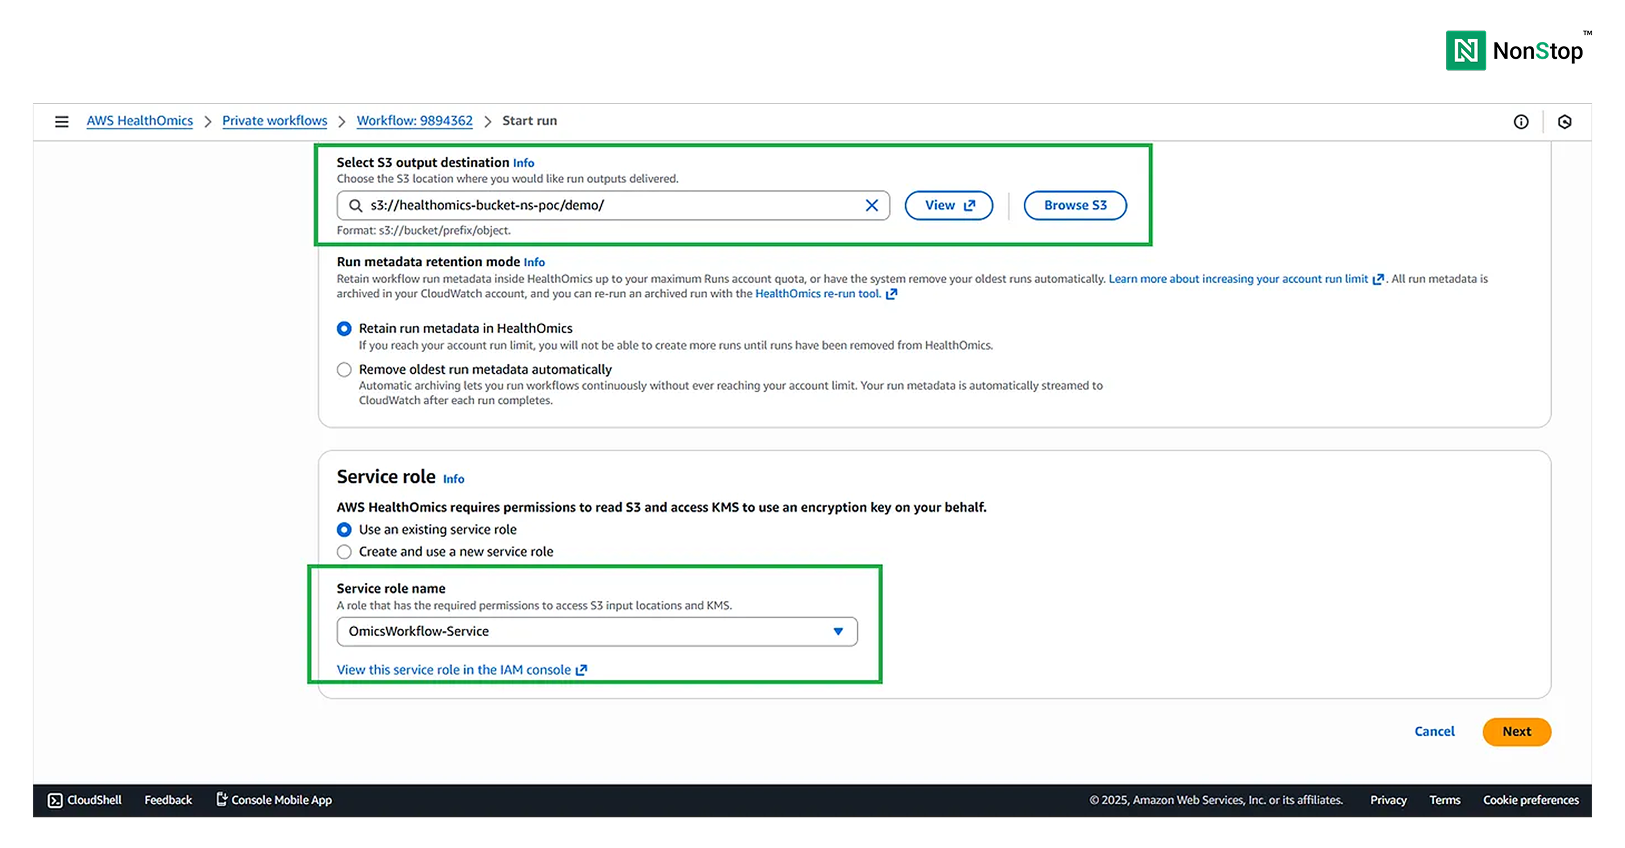The image size is (1625, 848).
Task: Open Info link beside S3 output destination
Action: tap(524, 163)
